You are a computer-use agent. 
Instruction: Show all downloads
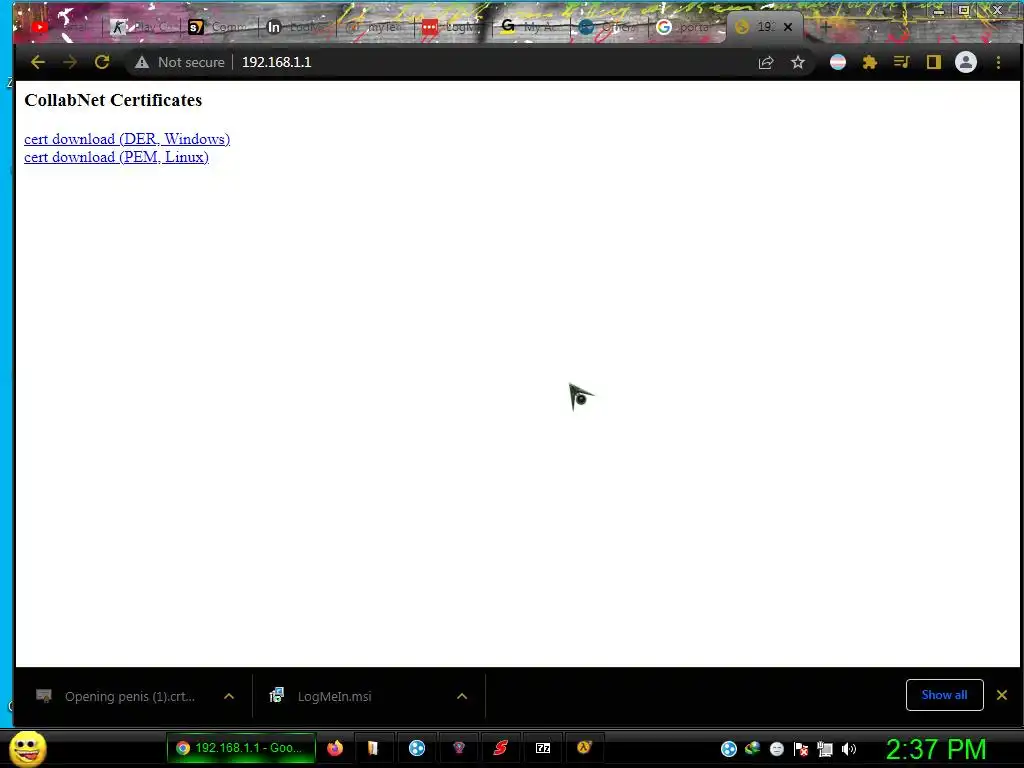click(x=944, y=695)
